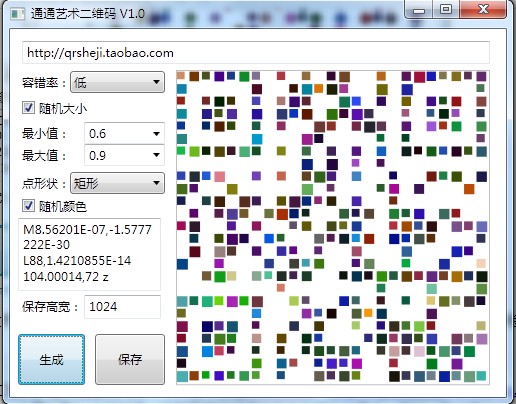This screenshot has height=404, width=516.
Task: Open the 容错率 dropdown set to 低
Action: click(117, 82)
